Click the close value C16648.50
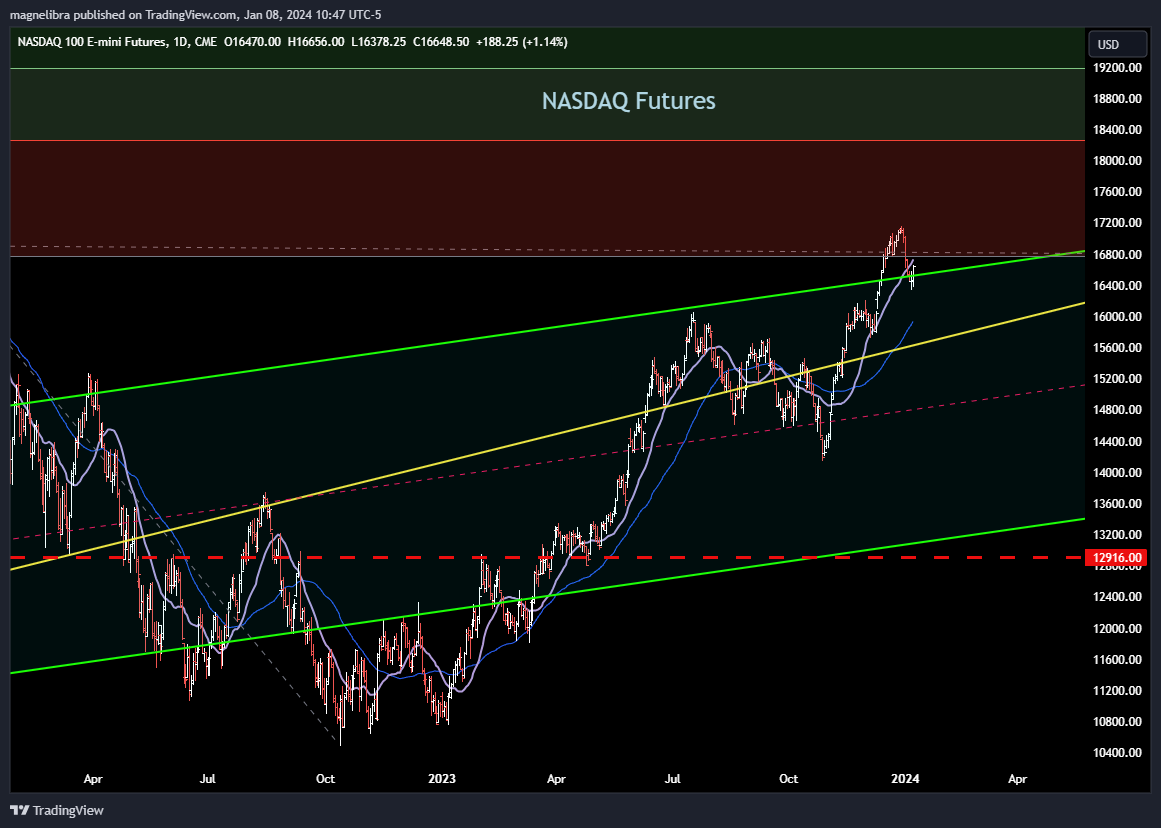 click(441, 42)
